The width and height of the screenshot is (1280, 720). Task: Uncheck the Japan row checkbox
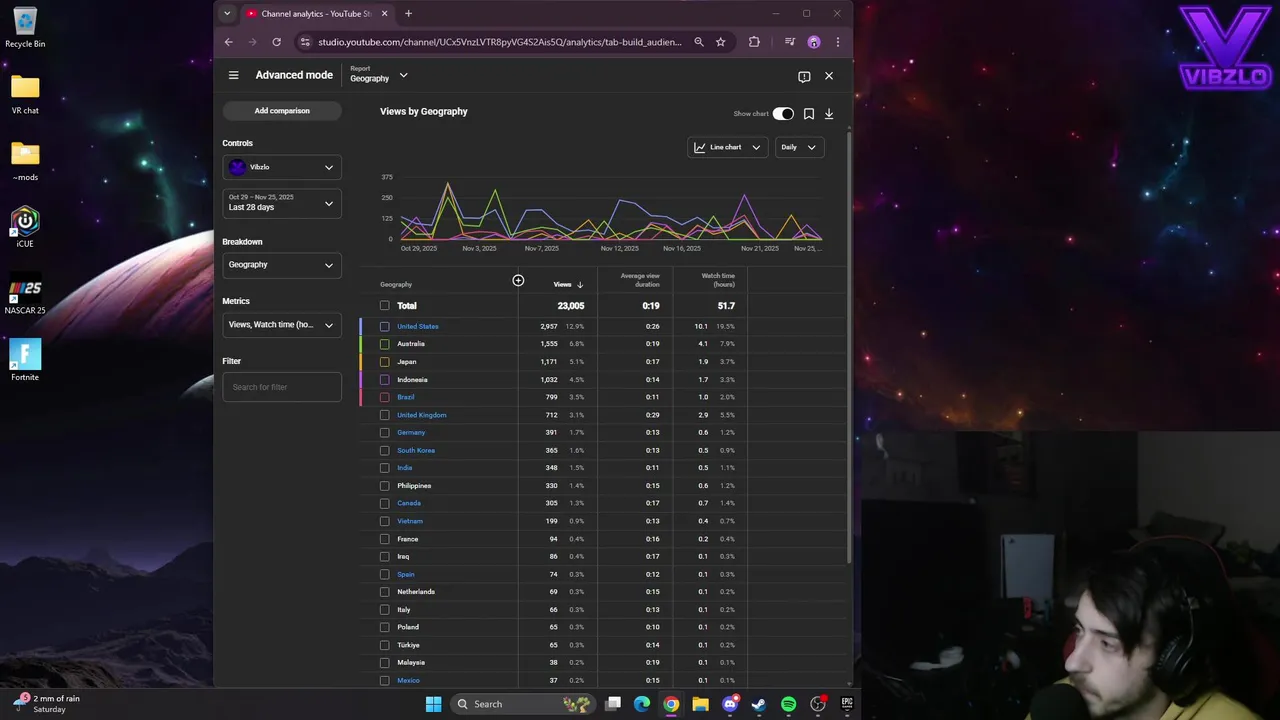tap(385, 362)
